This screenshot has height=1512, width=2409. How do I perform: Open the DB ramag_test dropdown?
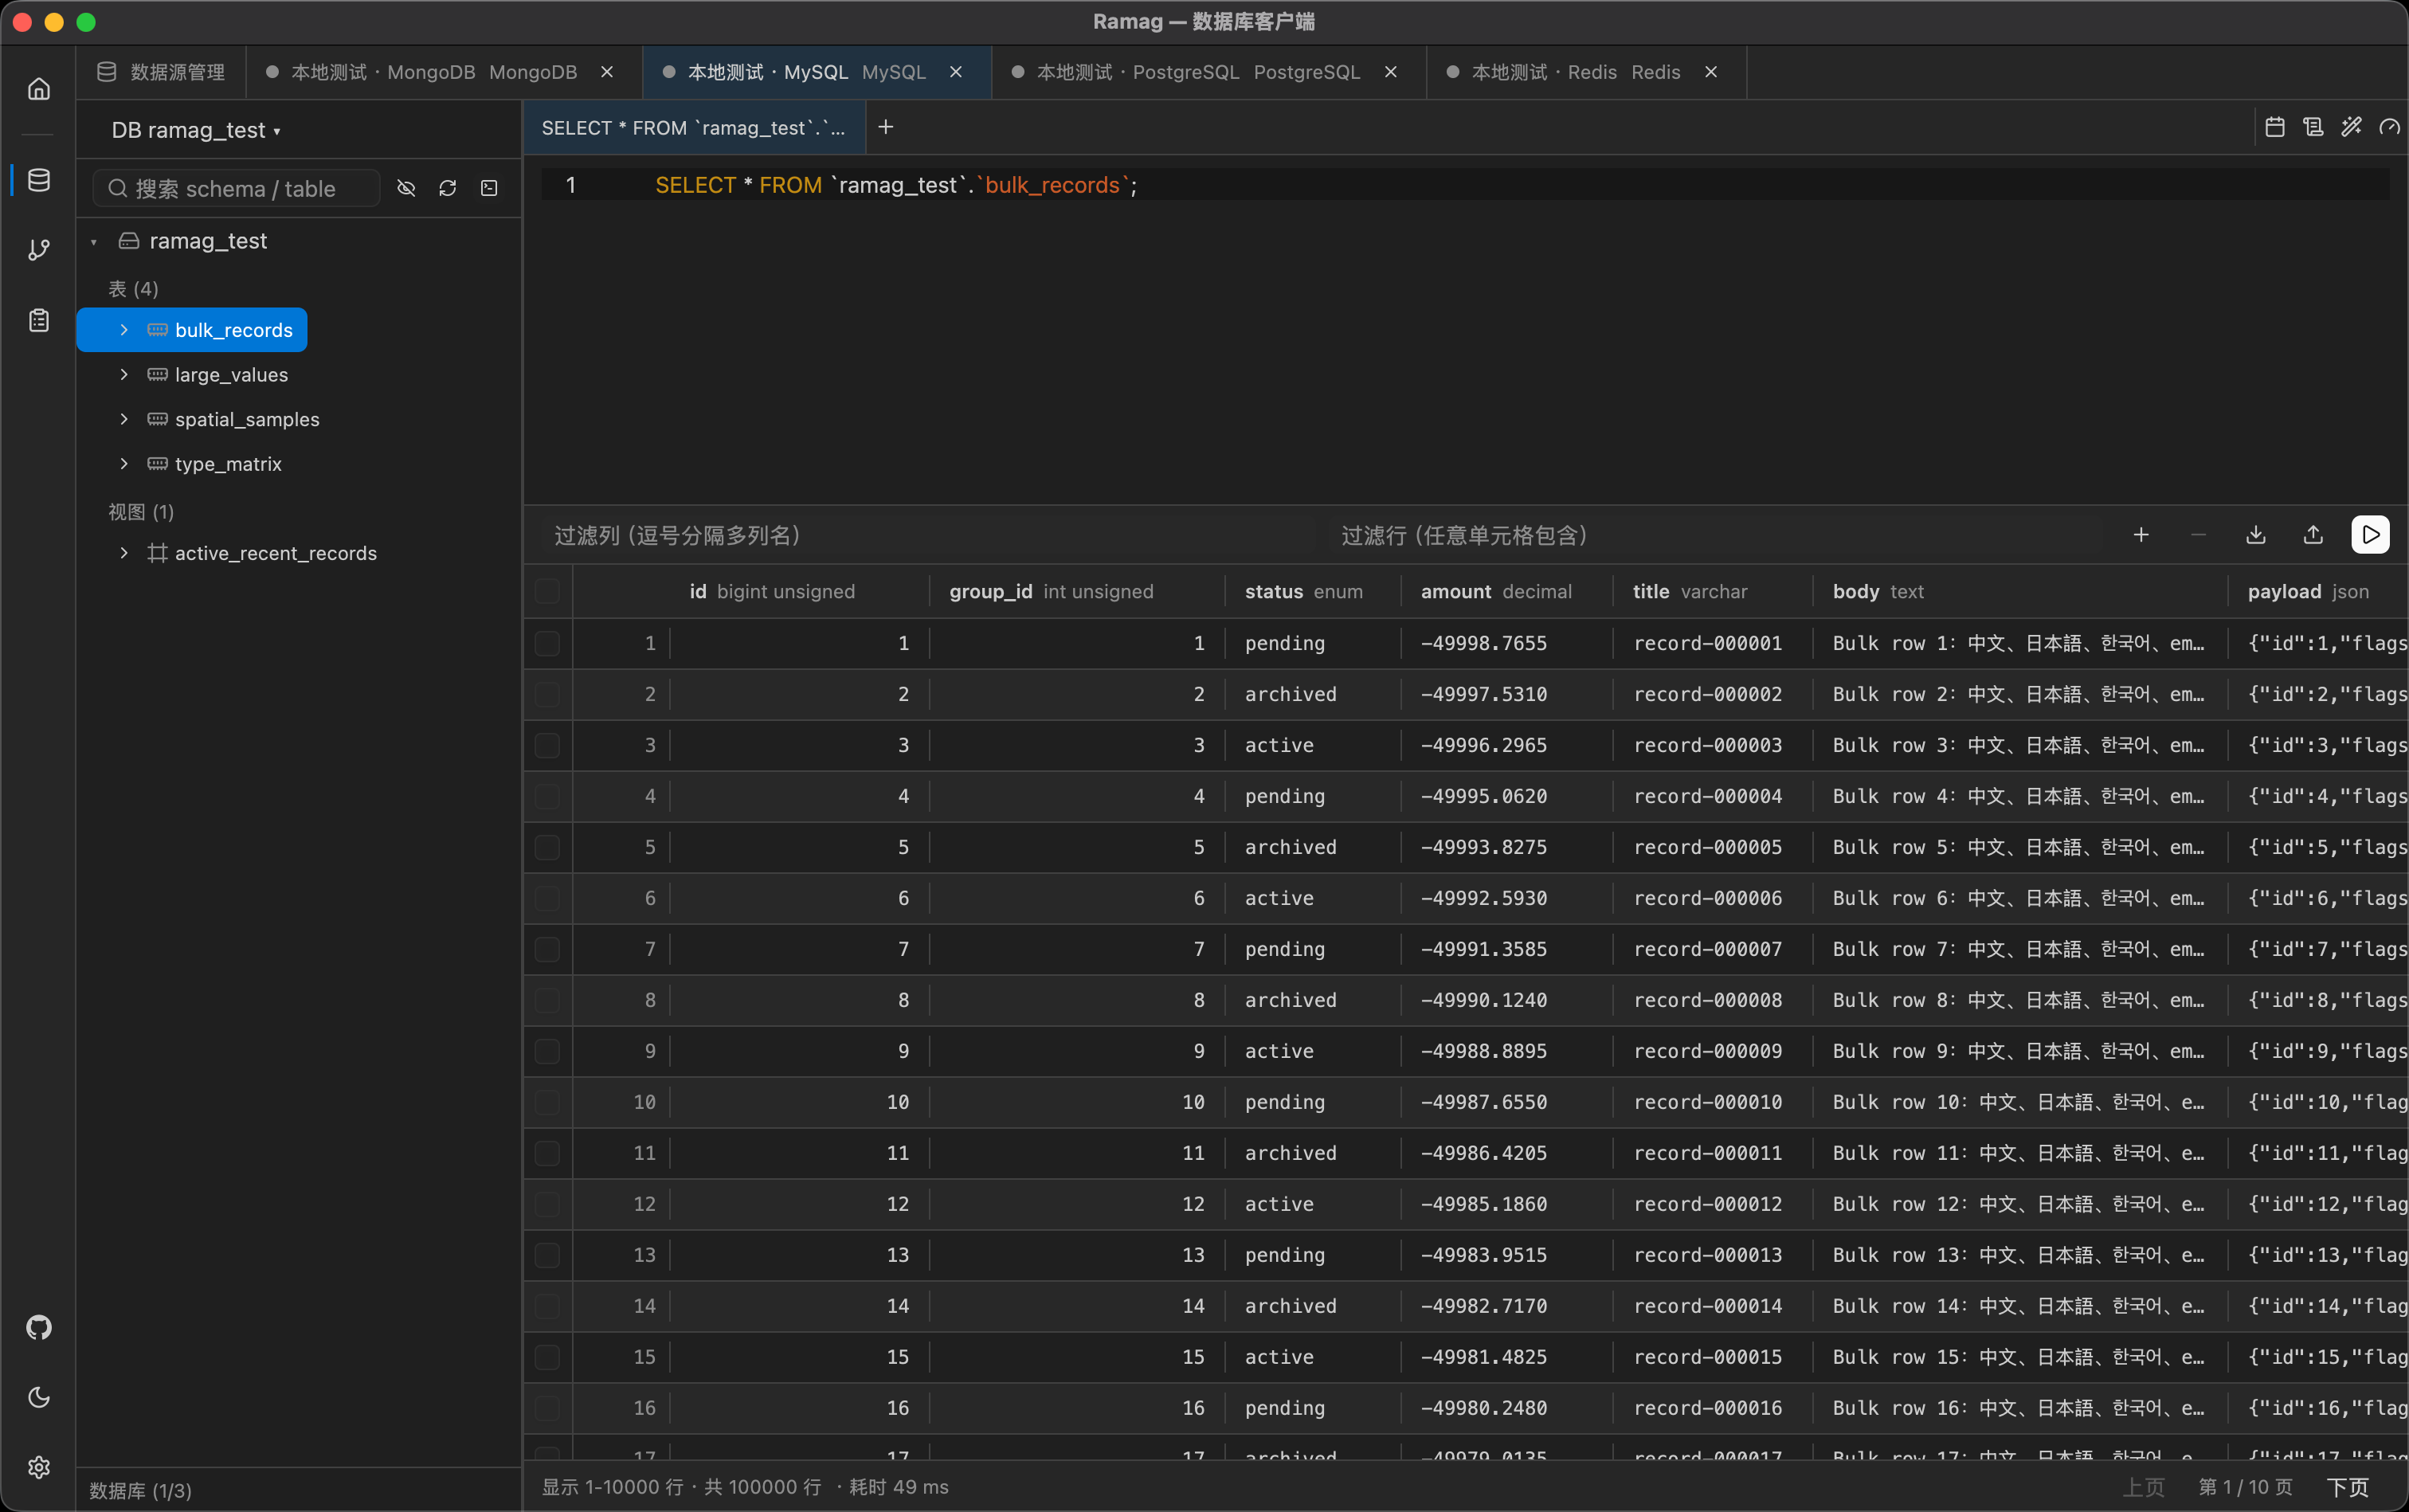tap(196, 130)
